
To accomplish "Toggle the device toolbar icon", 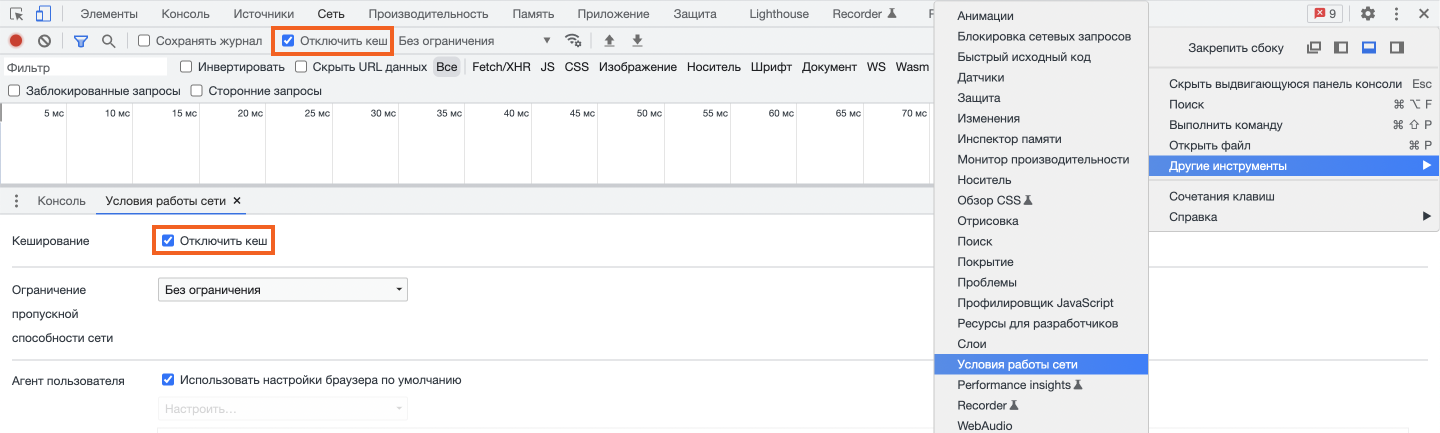I will pyautogui.click(x=44, y=14).
